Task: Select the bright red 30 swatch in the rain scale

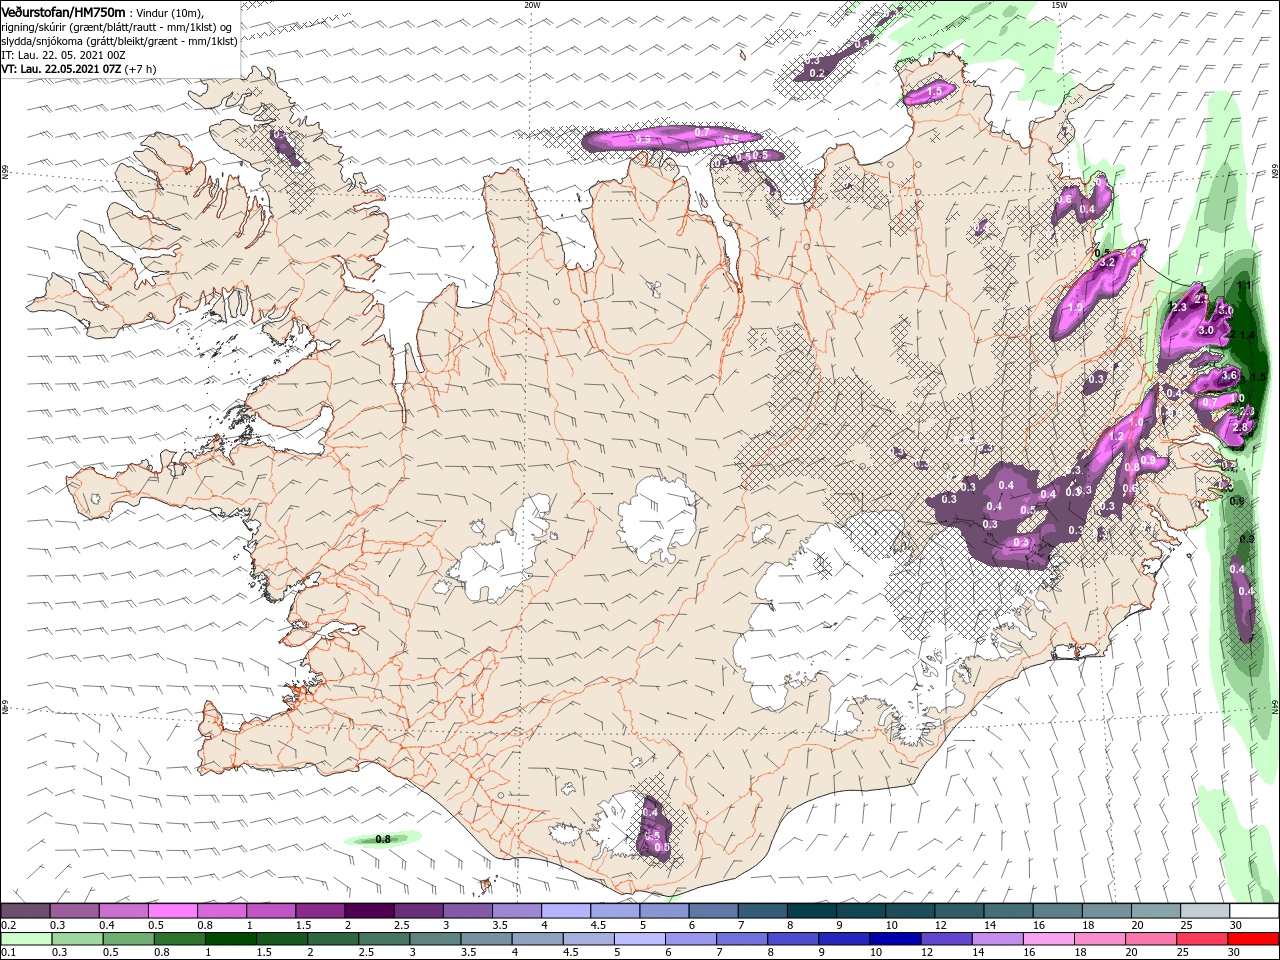Action: 1253,938
